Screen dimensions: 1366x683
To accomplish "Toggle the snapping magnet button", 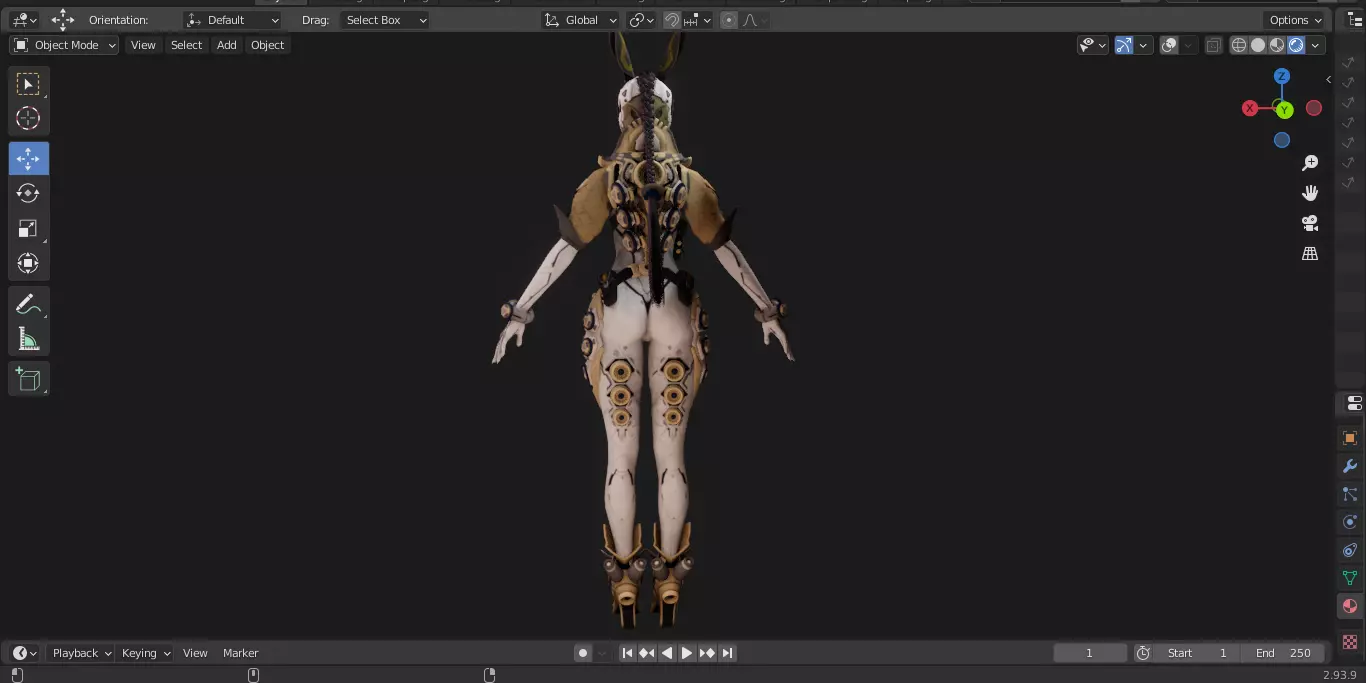I will click(x=673, y=20).
